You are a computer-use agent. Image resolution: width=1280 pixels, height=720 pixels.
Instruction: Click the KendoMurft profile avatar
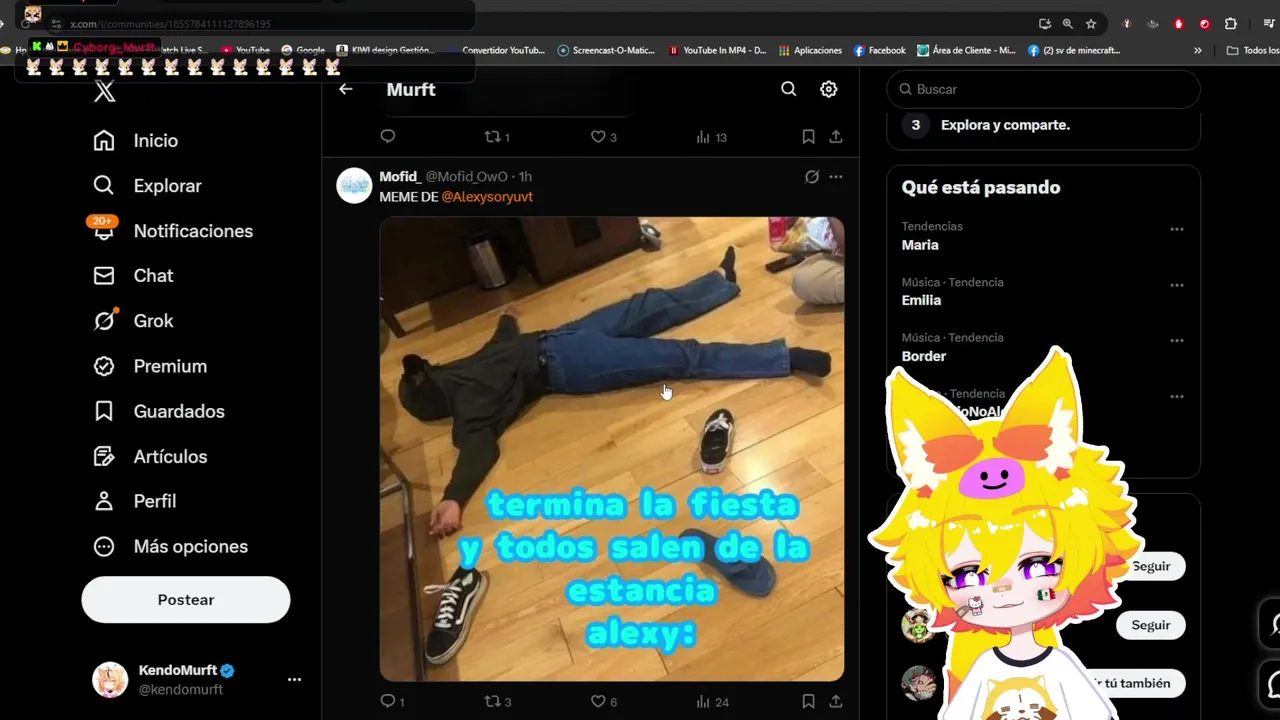point(110,680)
